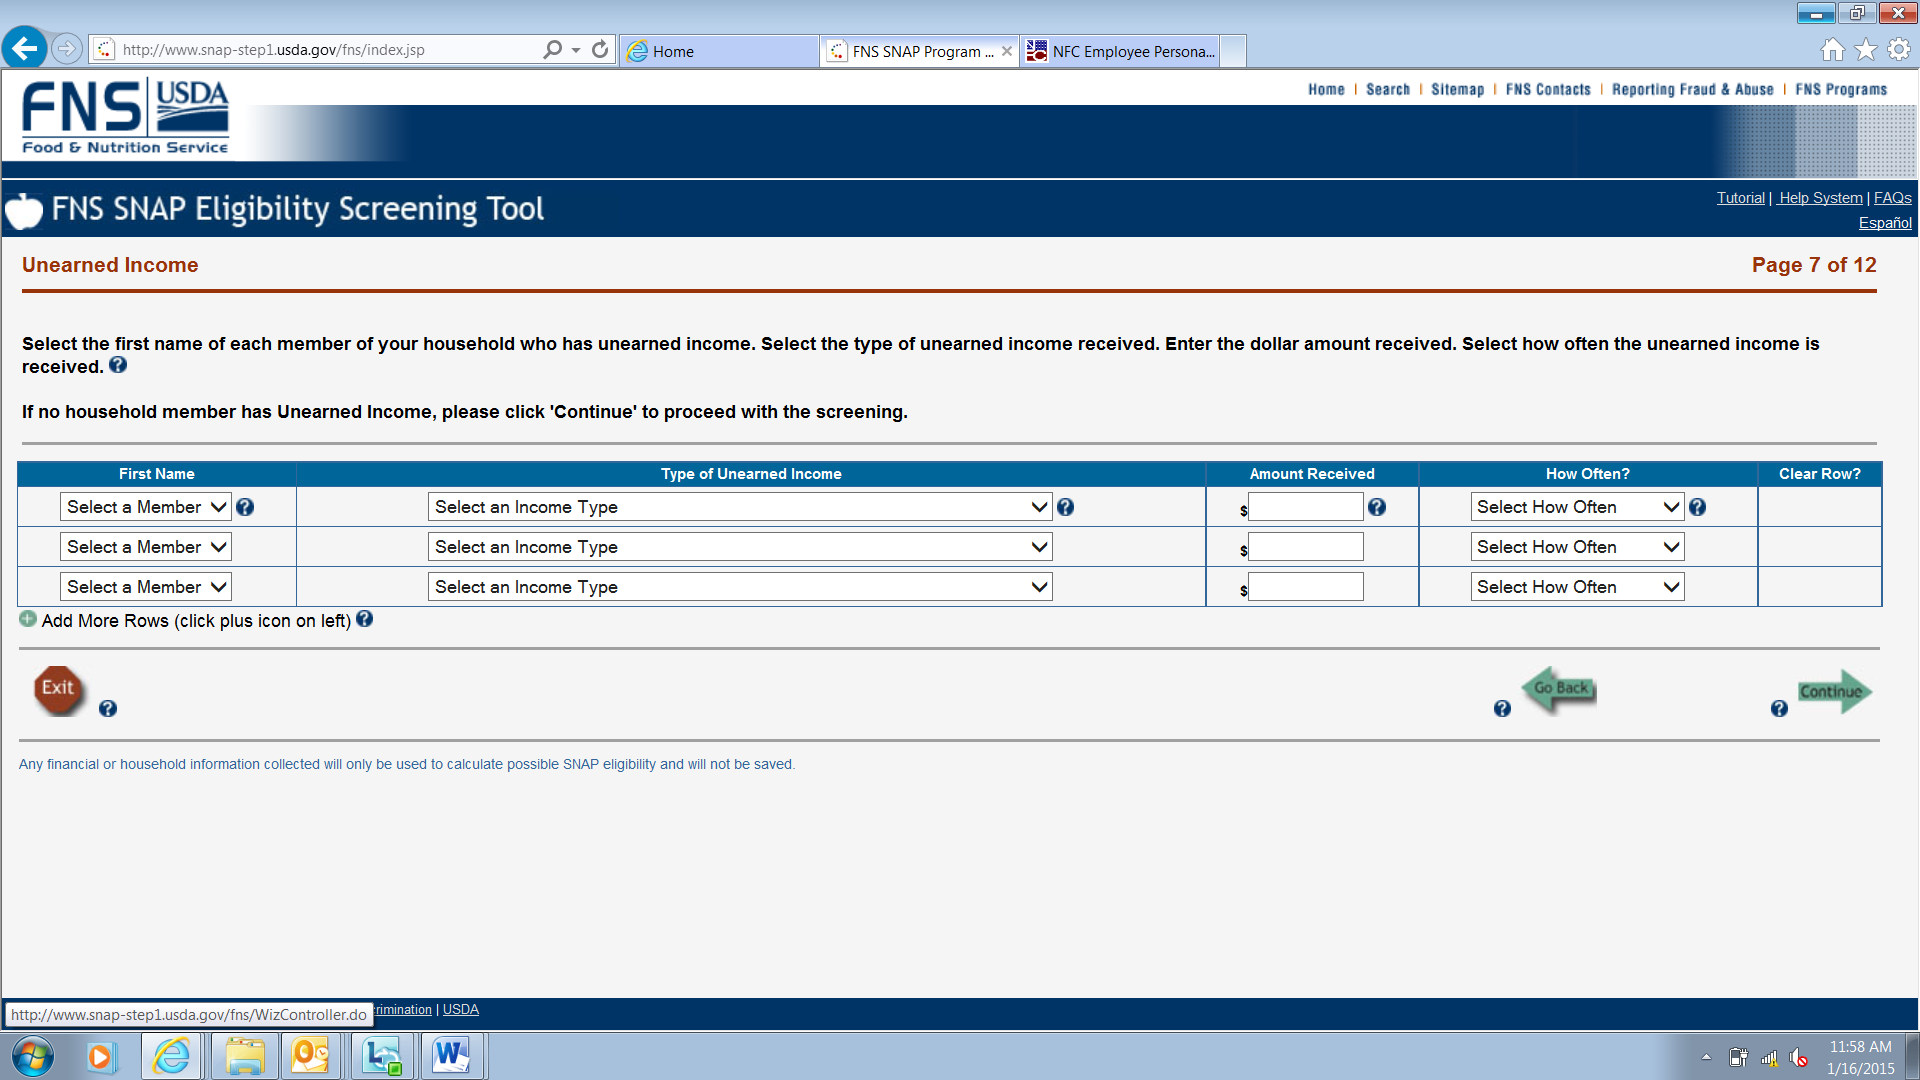Image resolution: width=1920 pixels, height=1080 pixels.
Task: Click the help icon beside the Exit button
Action: point(108,709)
